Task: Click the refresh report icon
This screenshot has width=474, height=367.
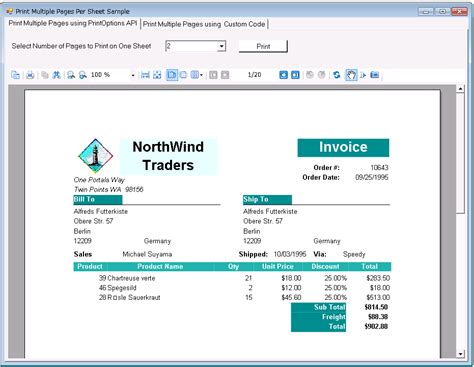Action: [337, 75]
